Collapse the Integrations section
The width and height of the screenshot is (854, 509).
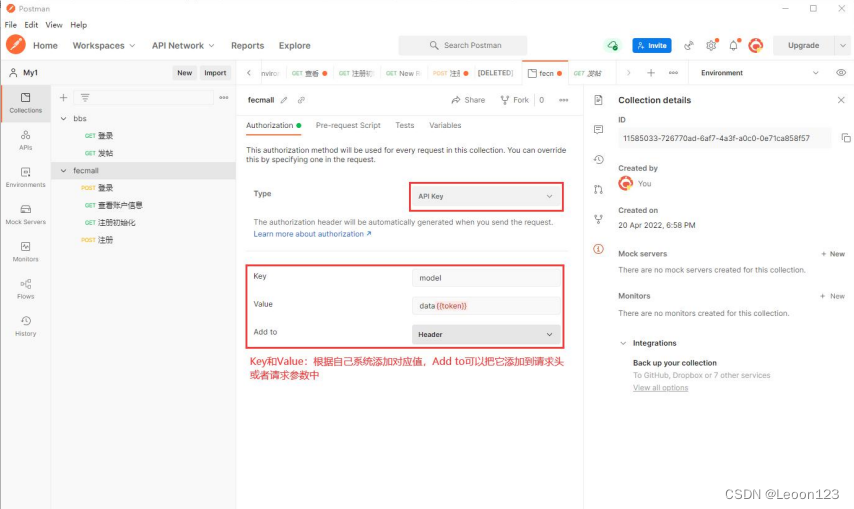click(x=623, y=343)
